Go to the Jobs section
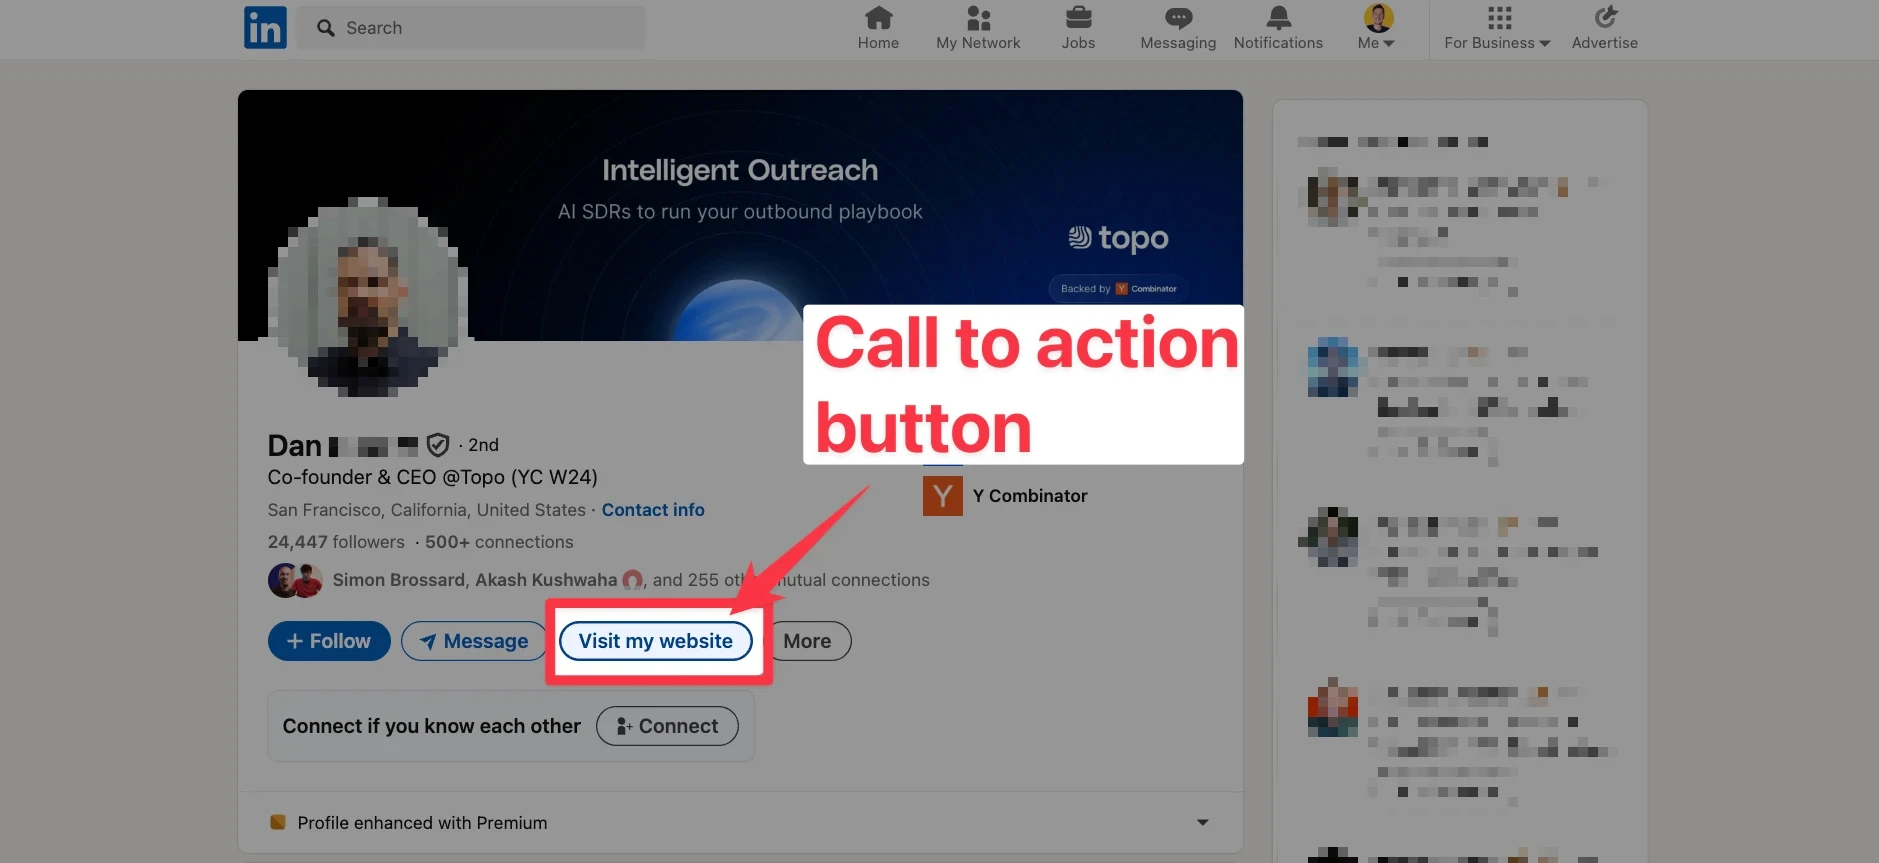 [x=1078, y=28]
